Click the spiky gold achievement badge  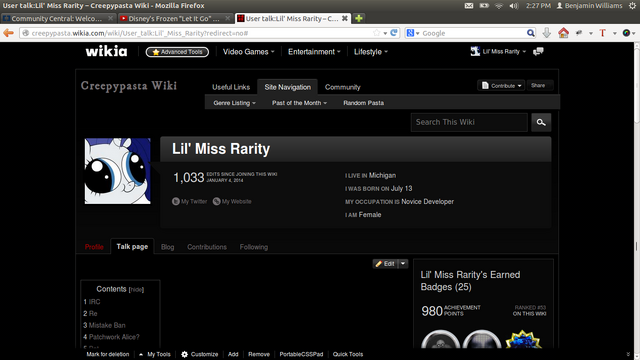point(523,340)
